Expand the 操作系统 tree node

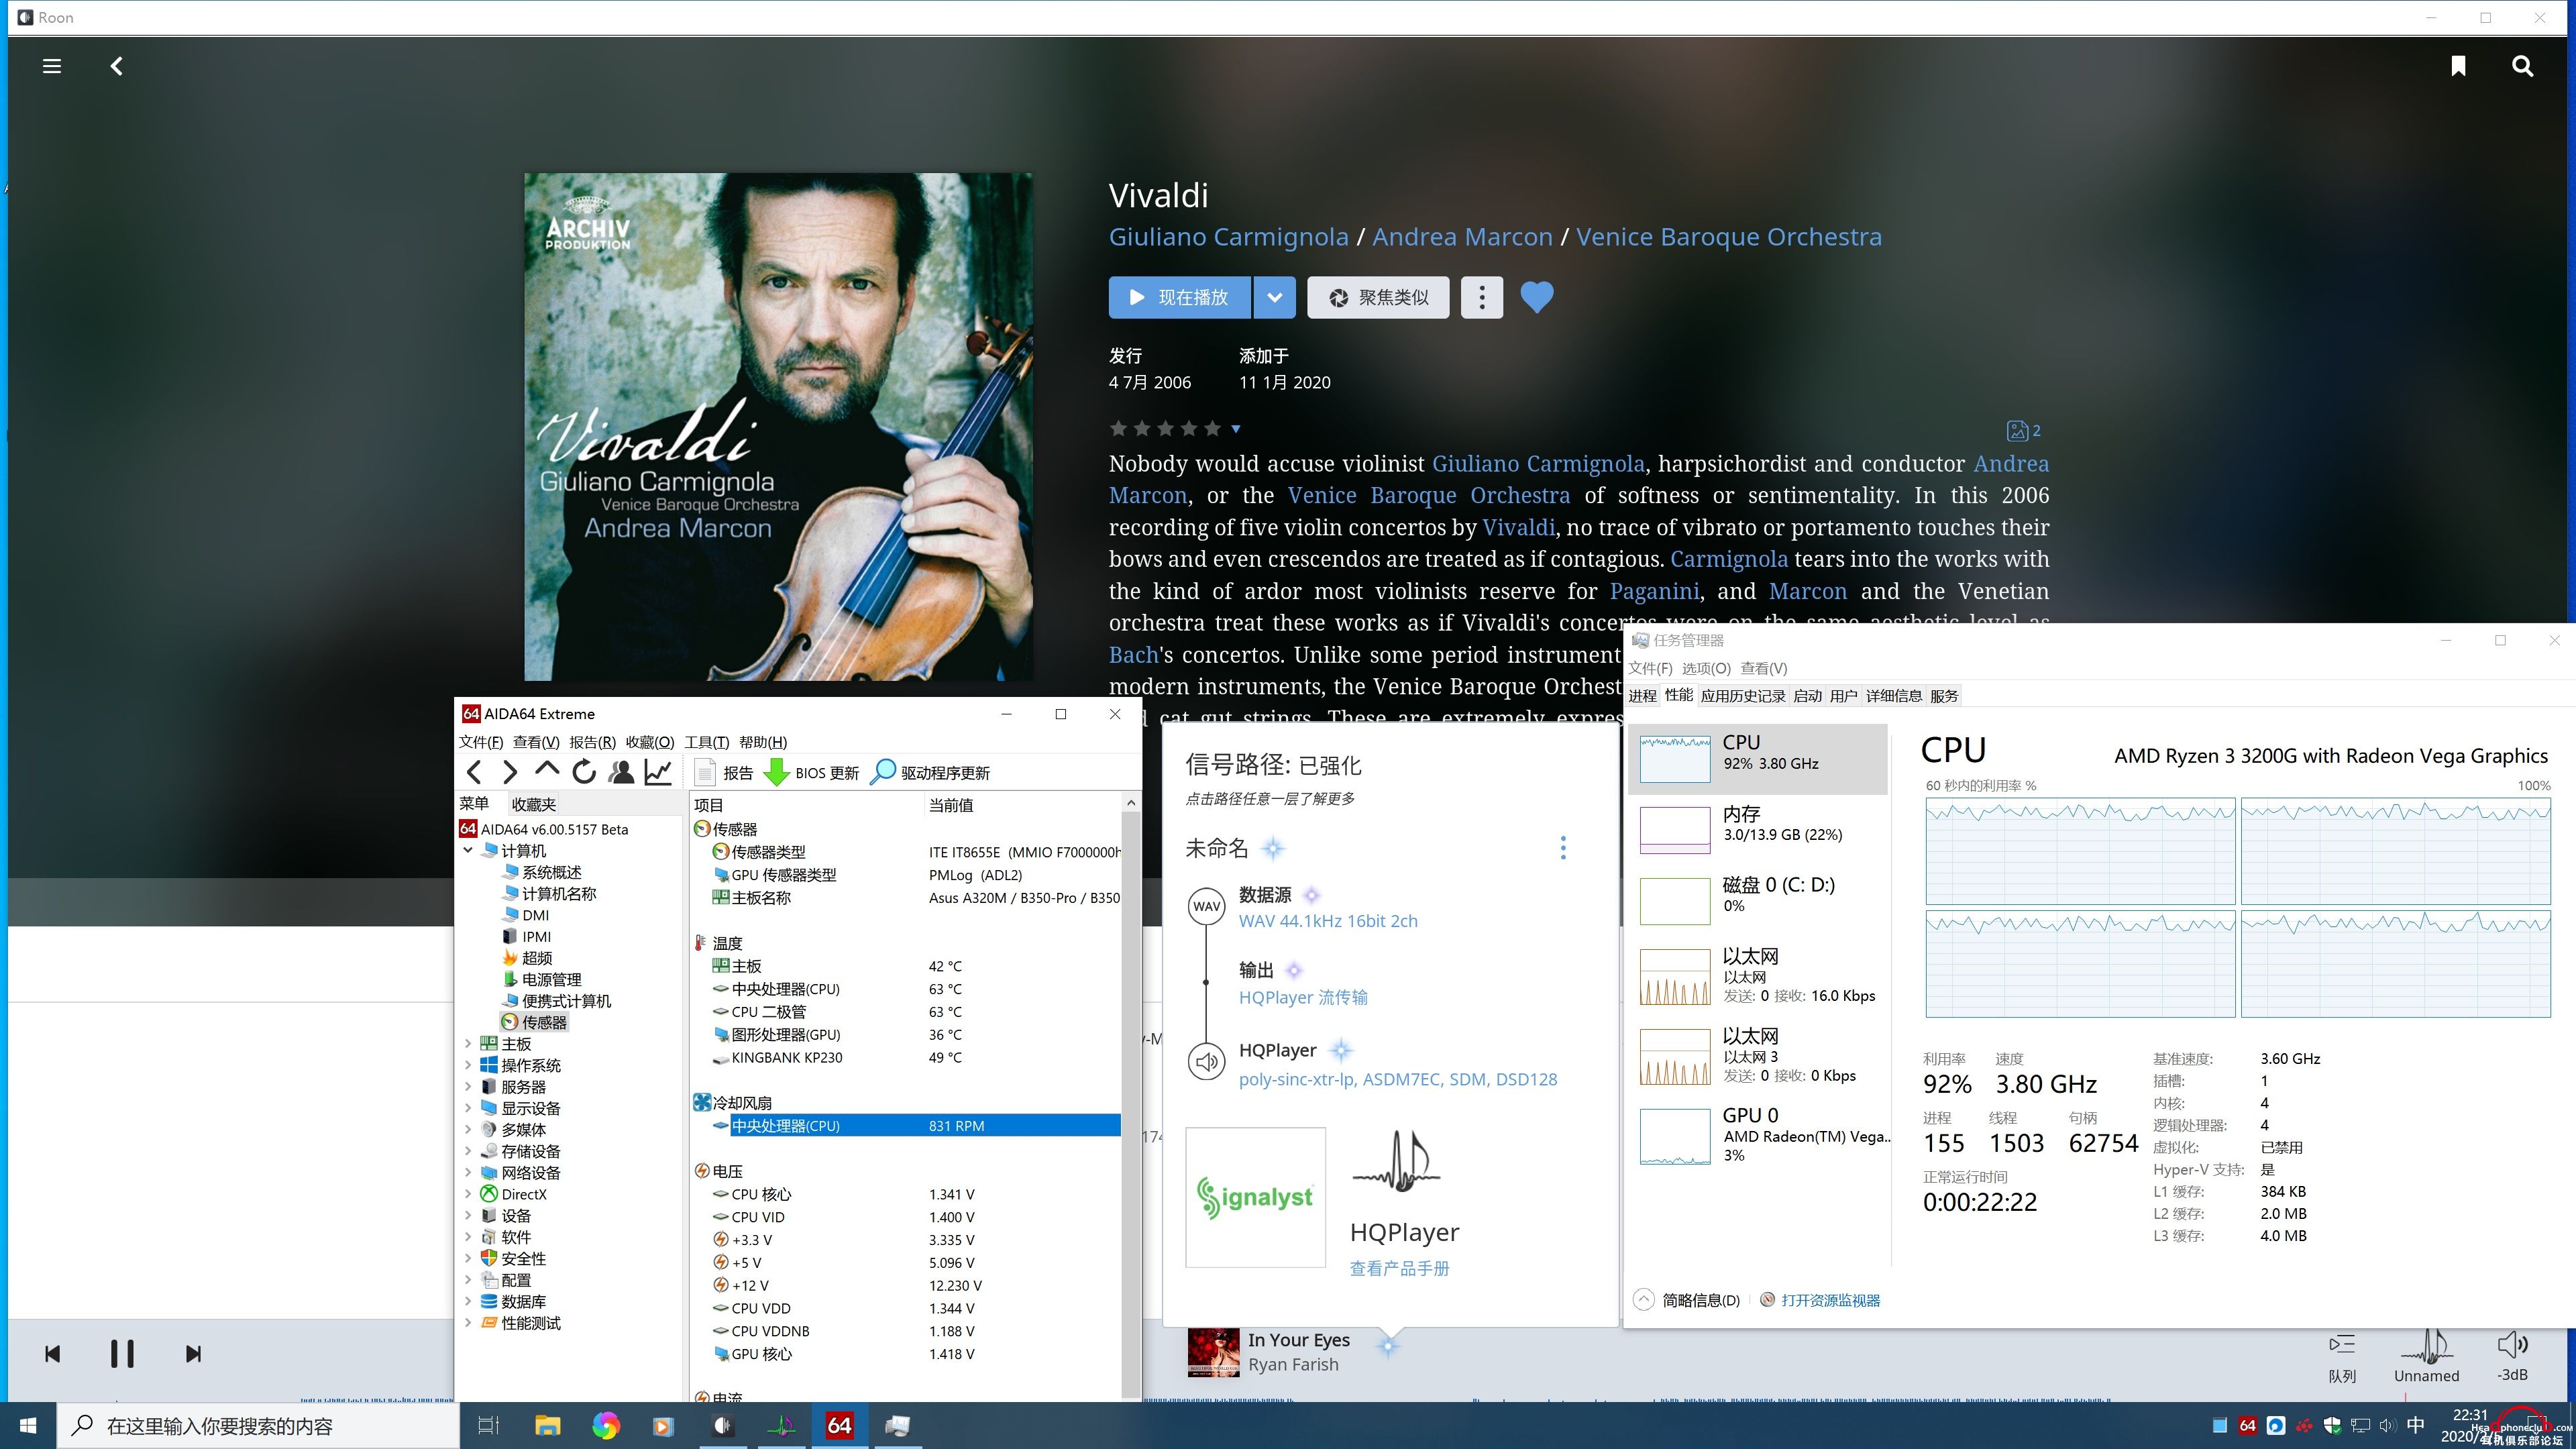click(468, 1066)
